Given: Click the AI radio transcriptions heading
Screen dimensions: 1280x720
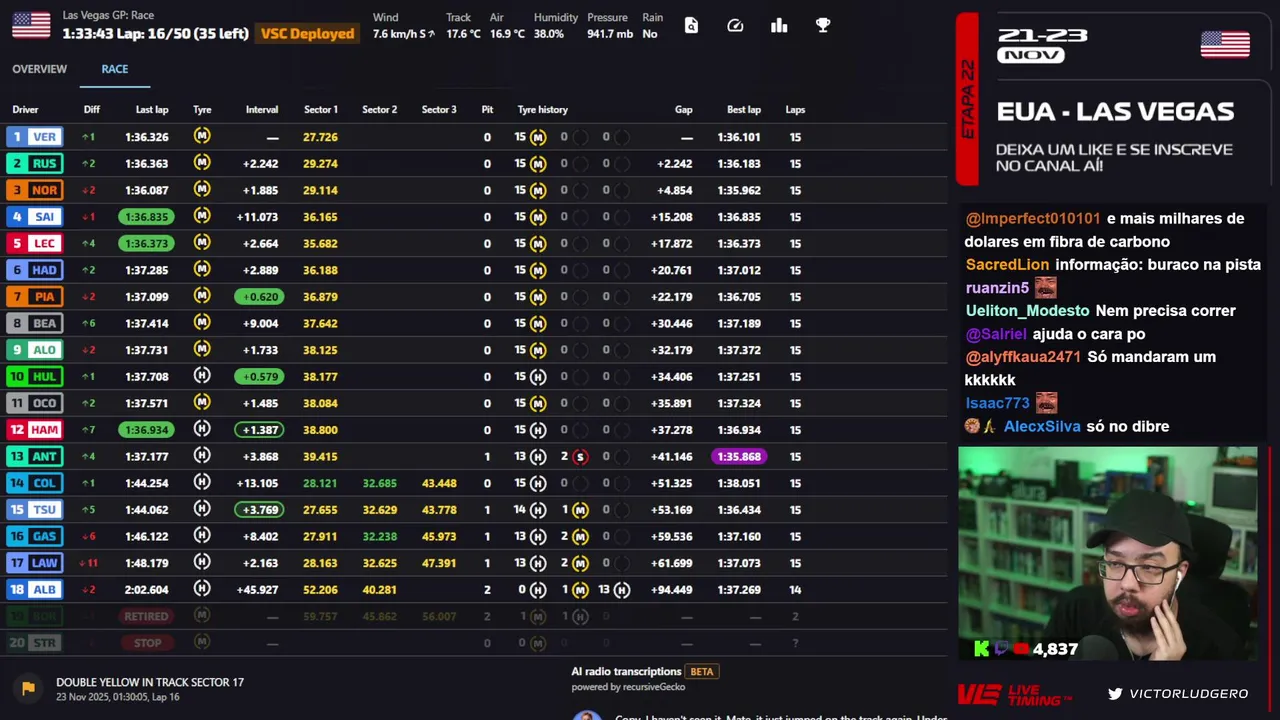Looking at the screenshot, I should [626, 672].
